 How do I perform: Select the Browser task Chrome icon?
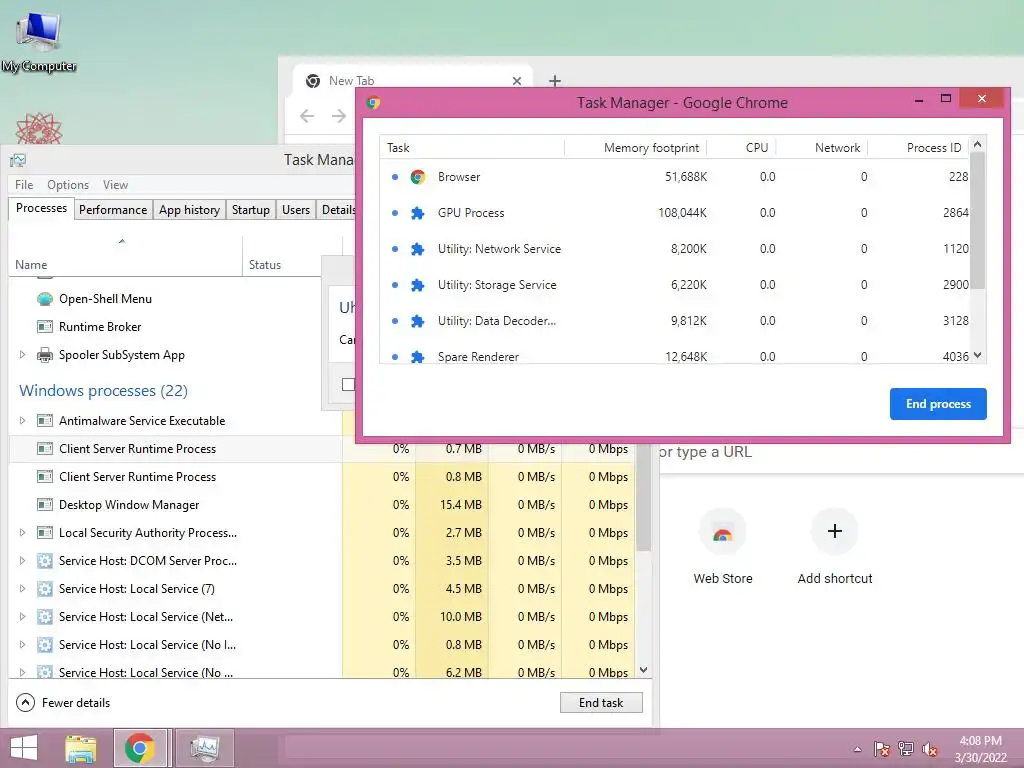pos(418,177)
